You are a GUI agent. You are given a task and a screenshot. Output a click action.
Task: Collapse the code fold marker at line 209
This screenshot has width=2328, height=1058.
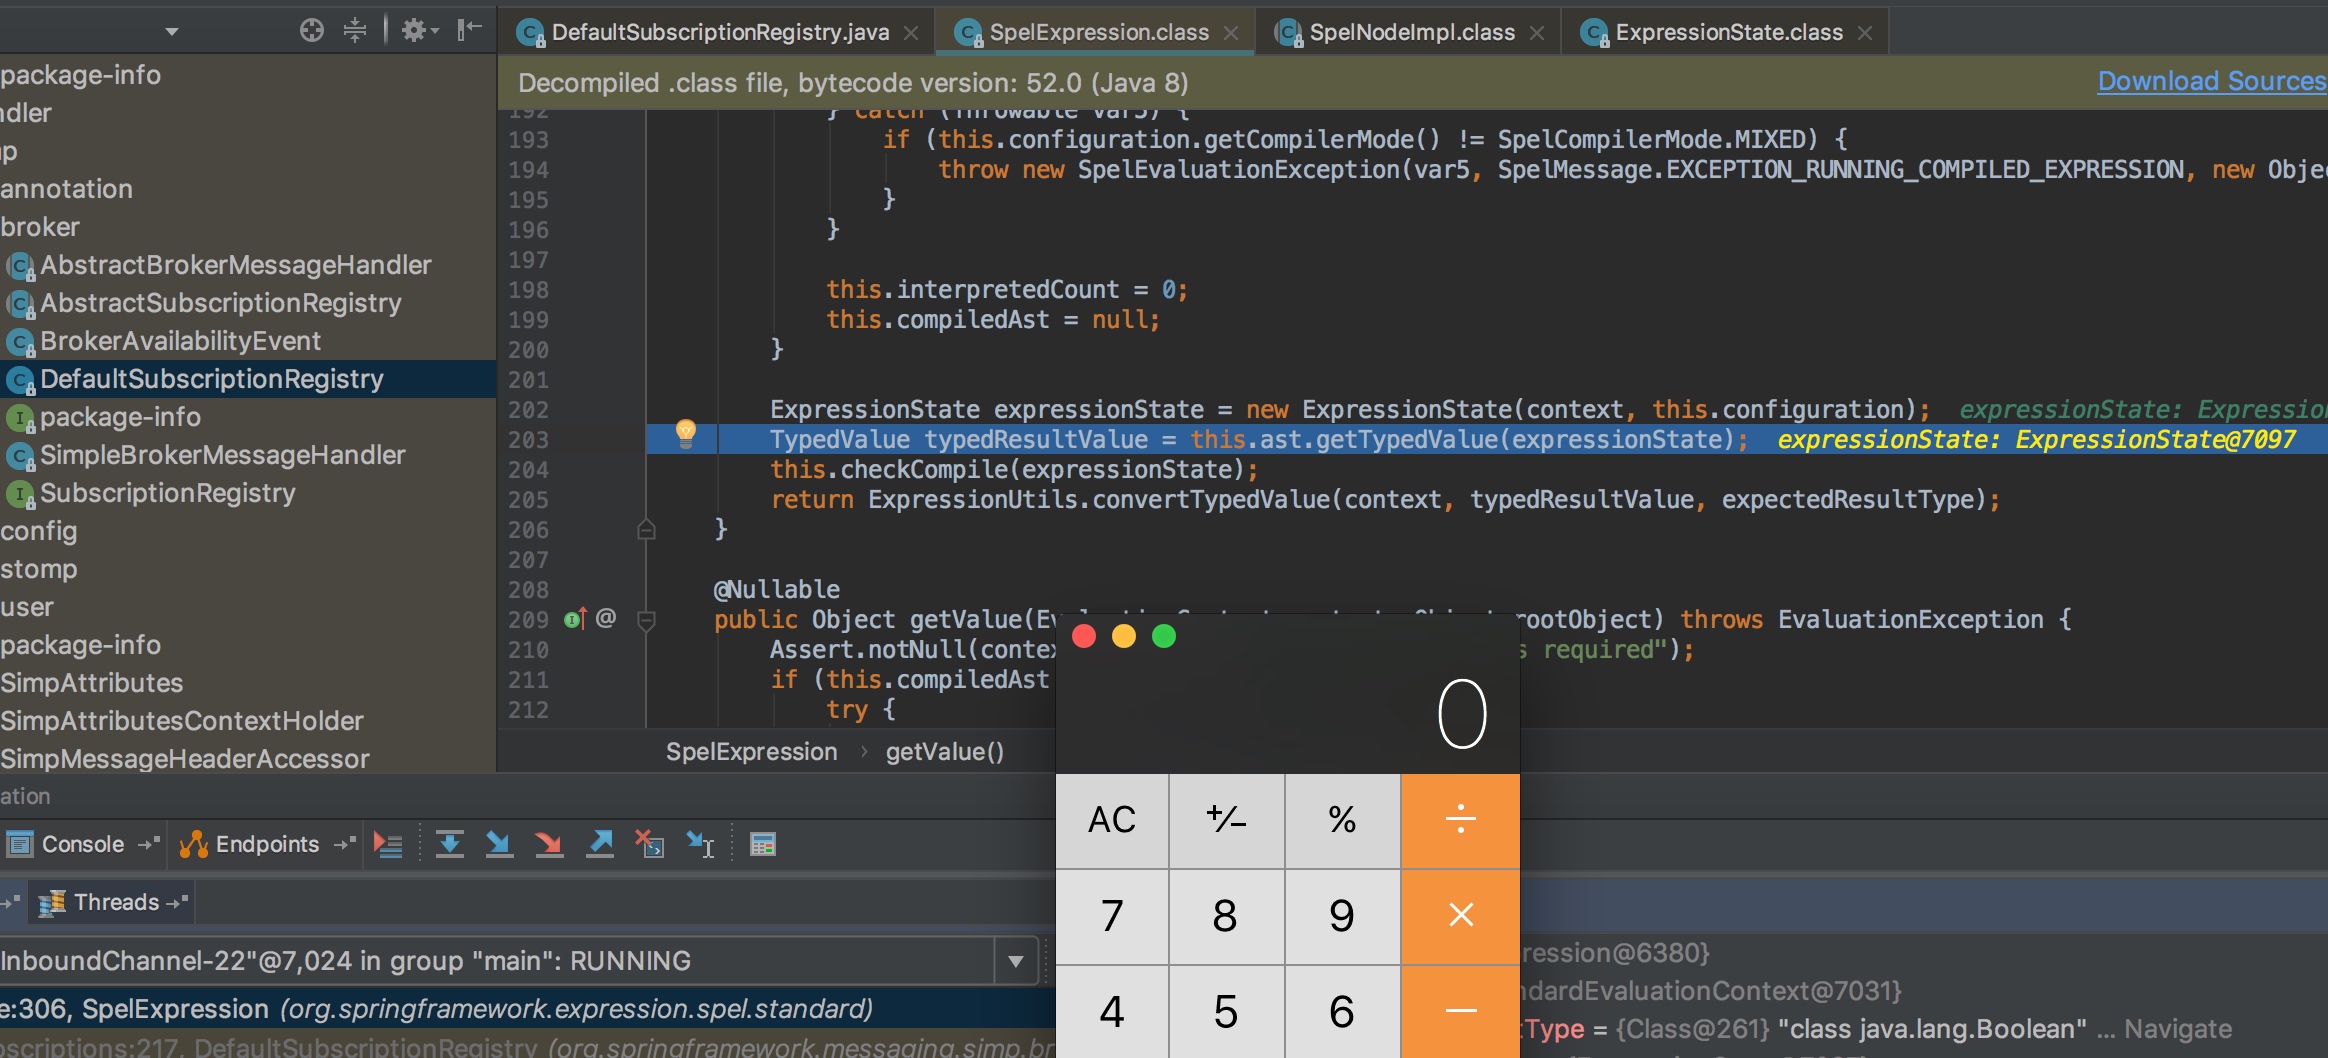(647, 621)
